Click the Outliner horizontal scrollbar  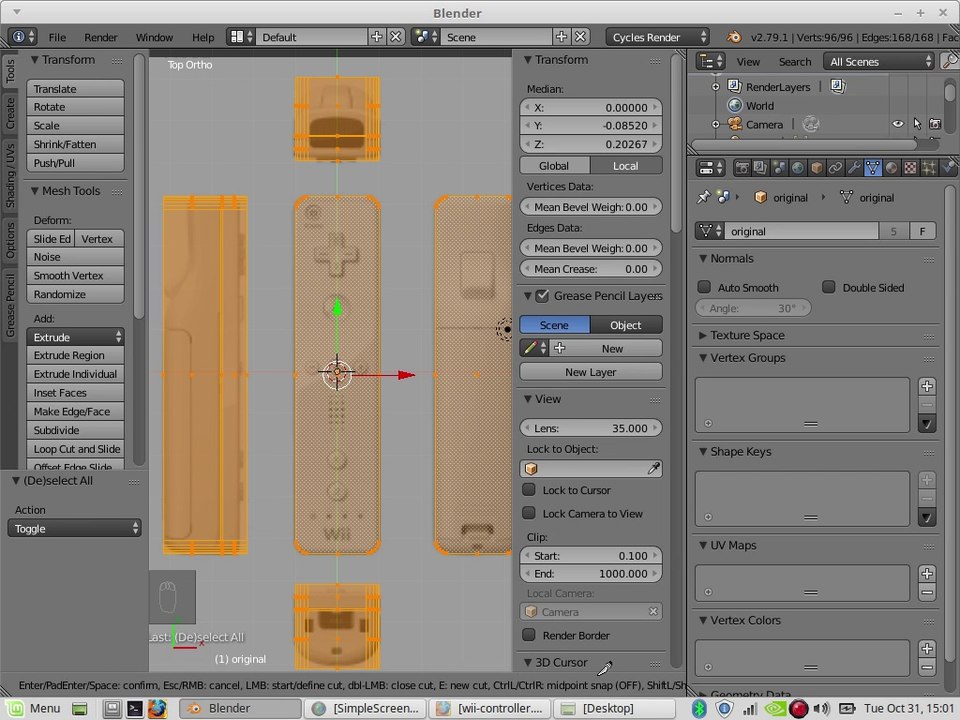point(804,144)
